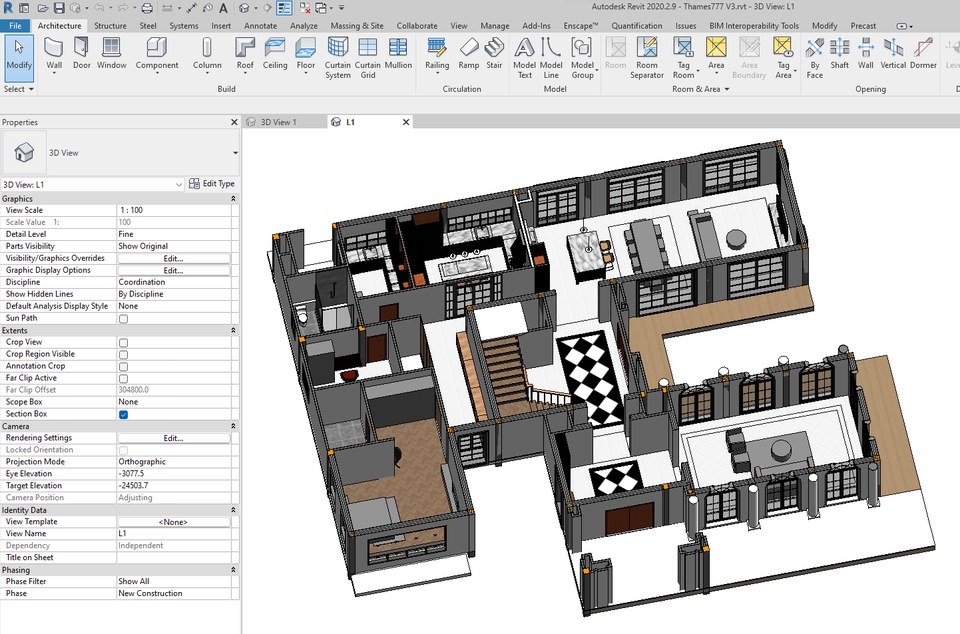Screen dimensions: 960x634
Task: Enable the Sun Path checkbox
Action: tap(123, 319)
